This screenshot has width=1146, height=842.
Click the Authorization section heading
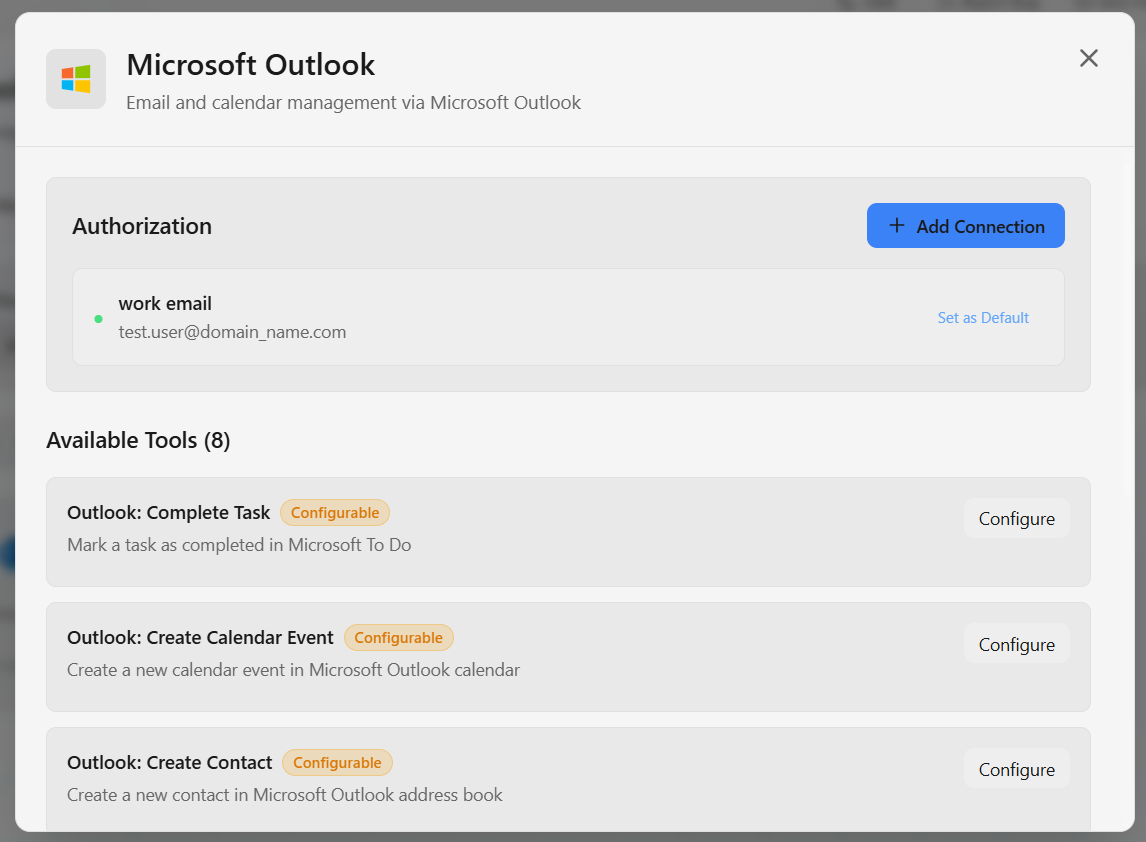(142, 226)
